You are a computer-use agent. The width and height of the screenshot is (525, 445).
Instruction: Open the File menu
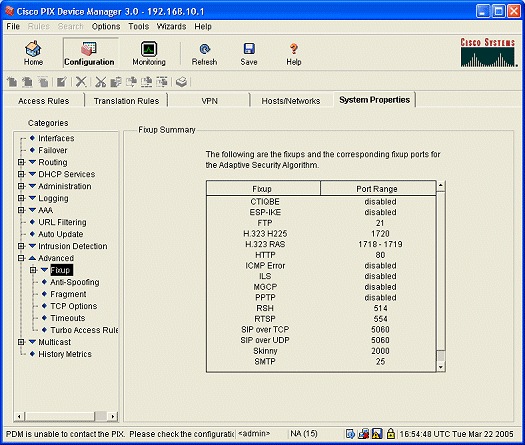[13, 26]
